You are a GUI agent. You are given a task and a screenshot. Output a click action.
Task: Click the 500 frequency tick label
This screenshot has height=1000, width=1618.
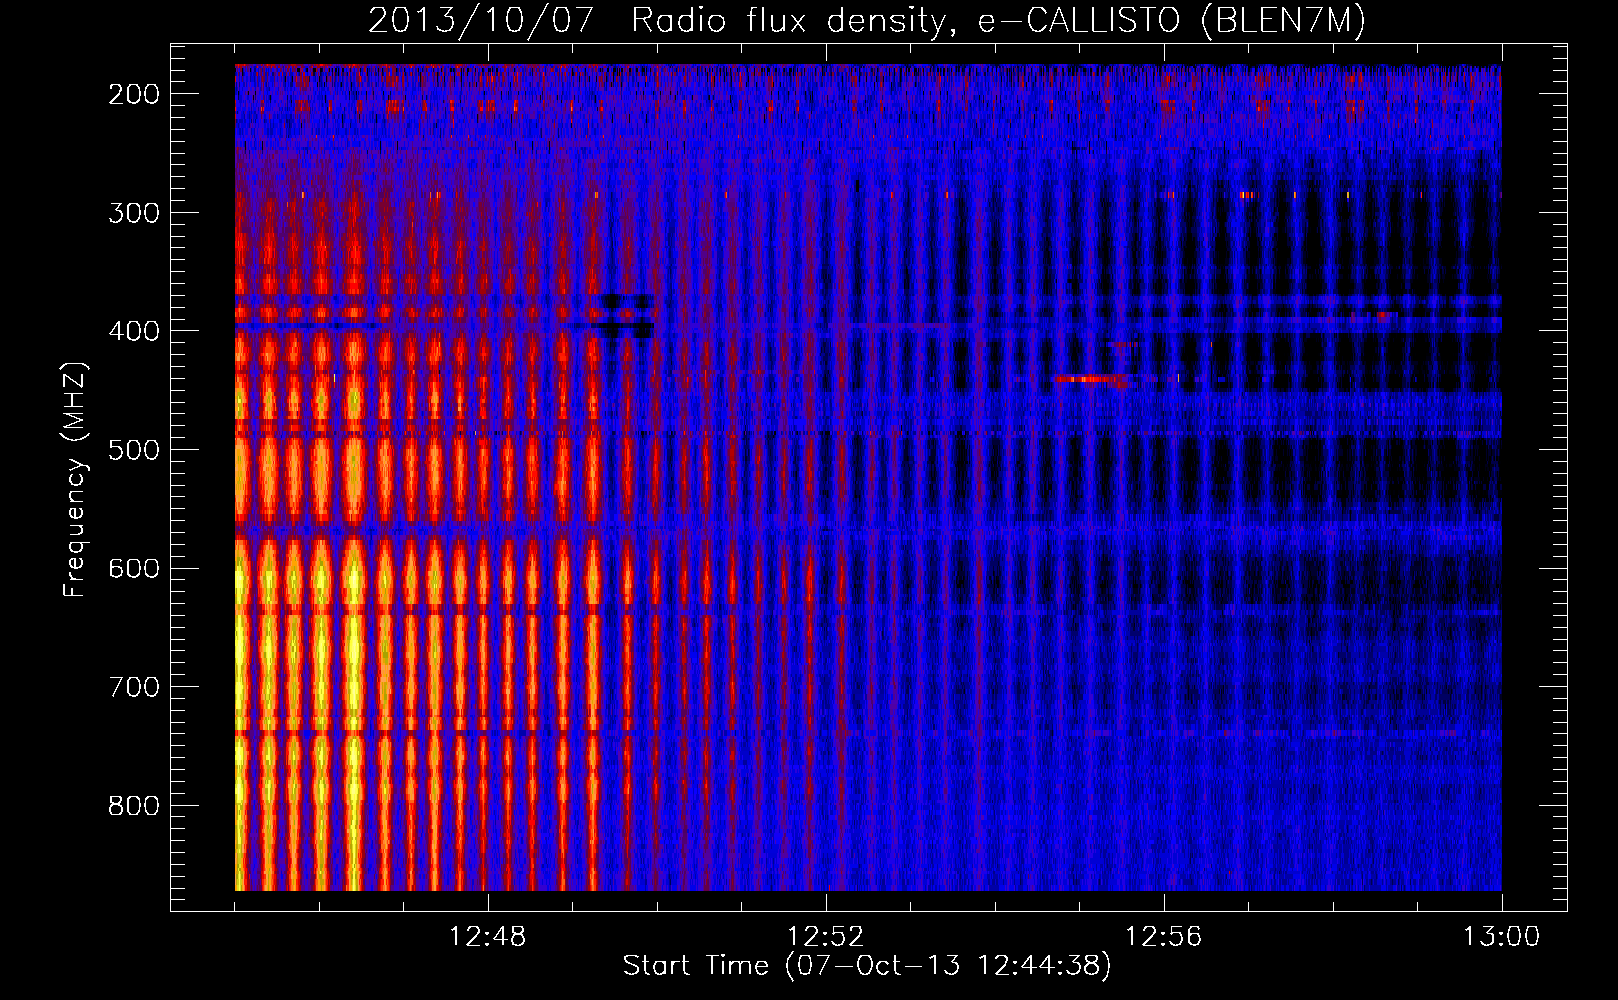(x=134, y=450)
